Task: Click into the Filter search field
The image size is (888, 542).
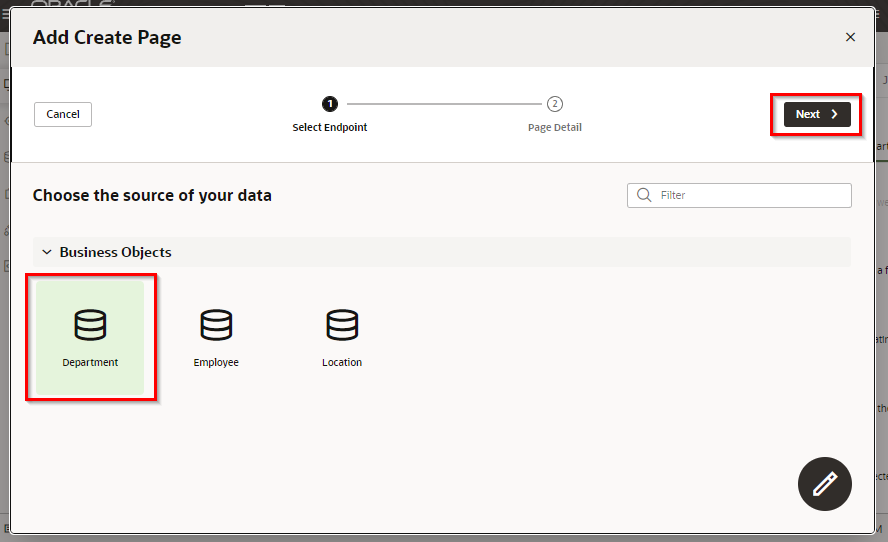Action: coord(750,195)
